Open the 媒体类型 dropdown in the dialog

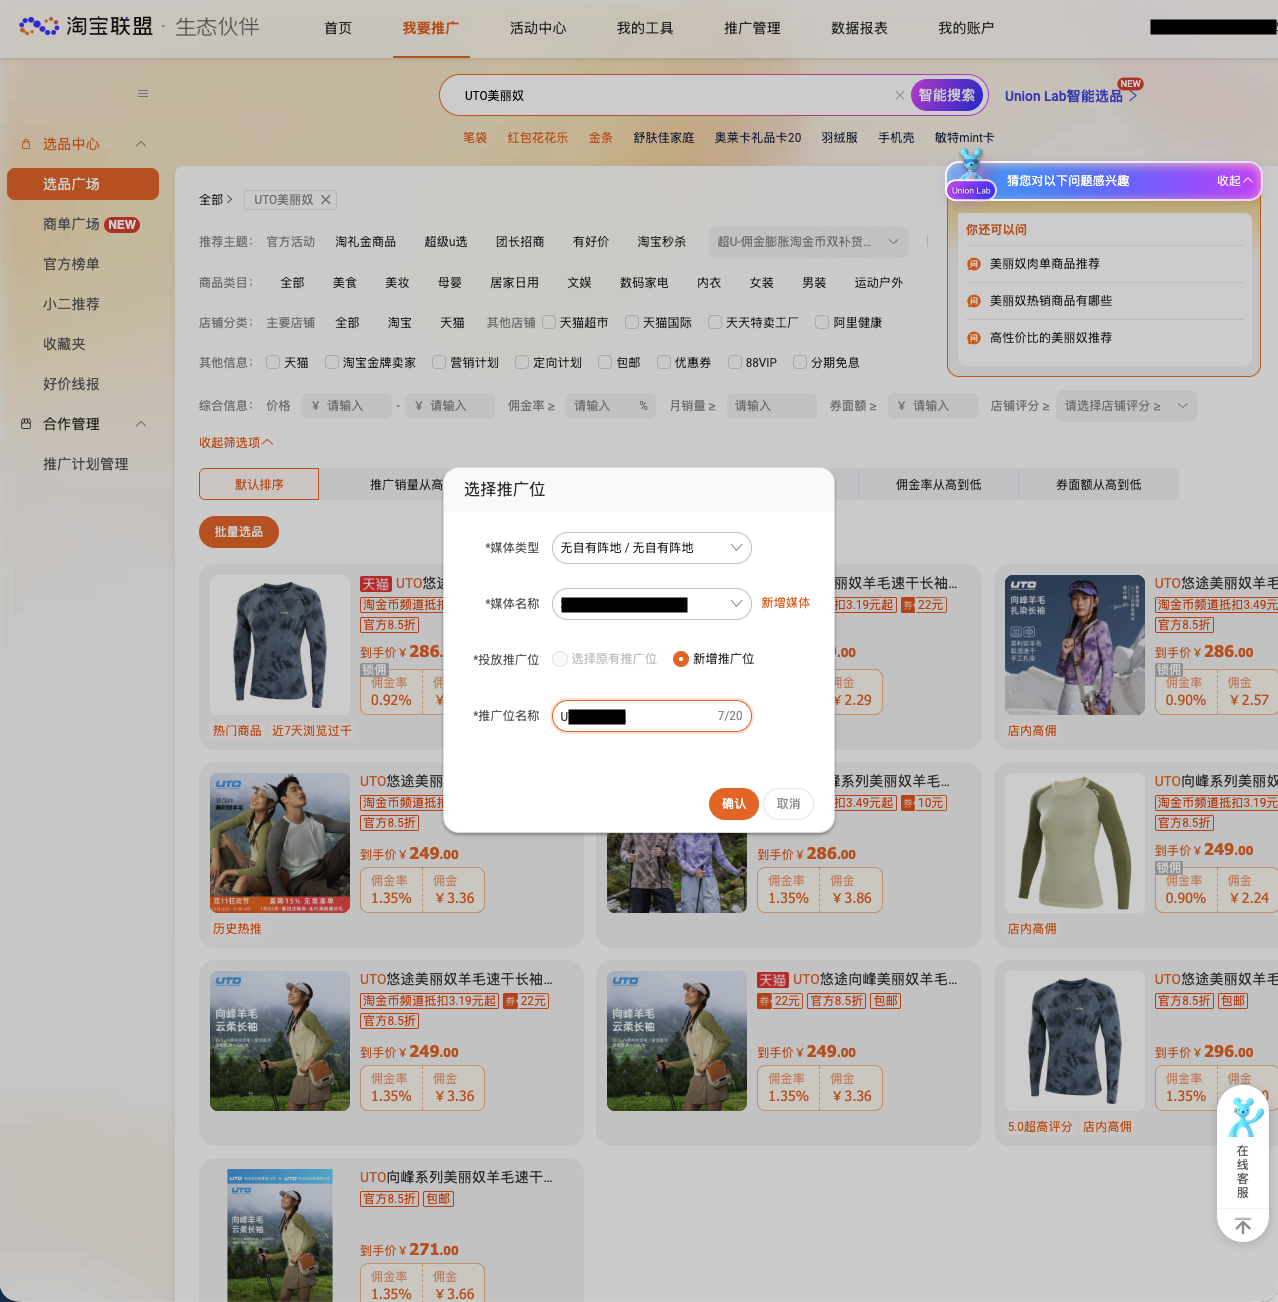pos(651,547)
